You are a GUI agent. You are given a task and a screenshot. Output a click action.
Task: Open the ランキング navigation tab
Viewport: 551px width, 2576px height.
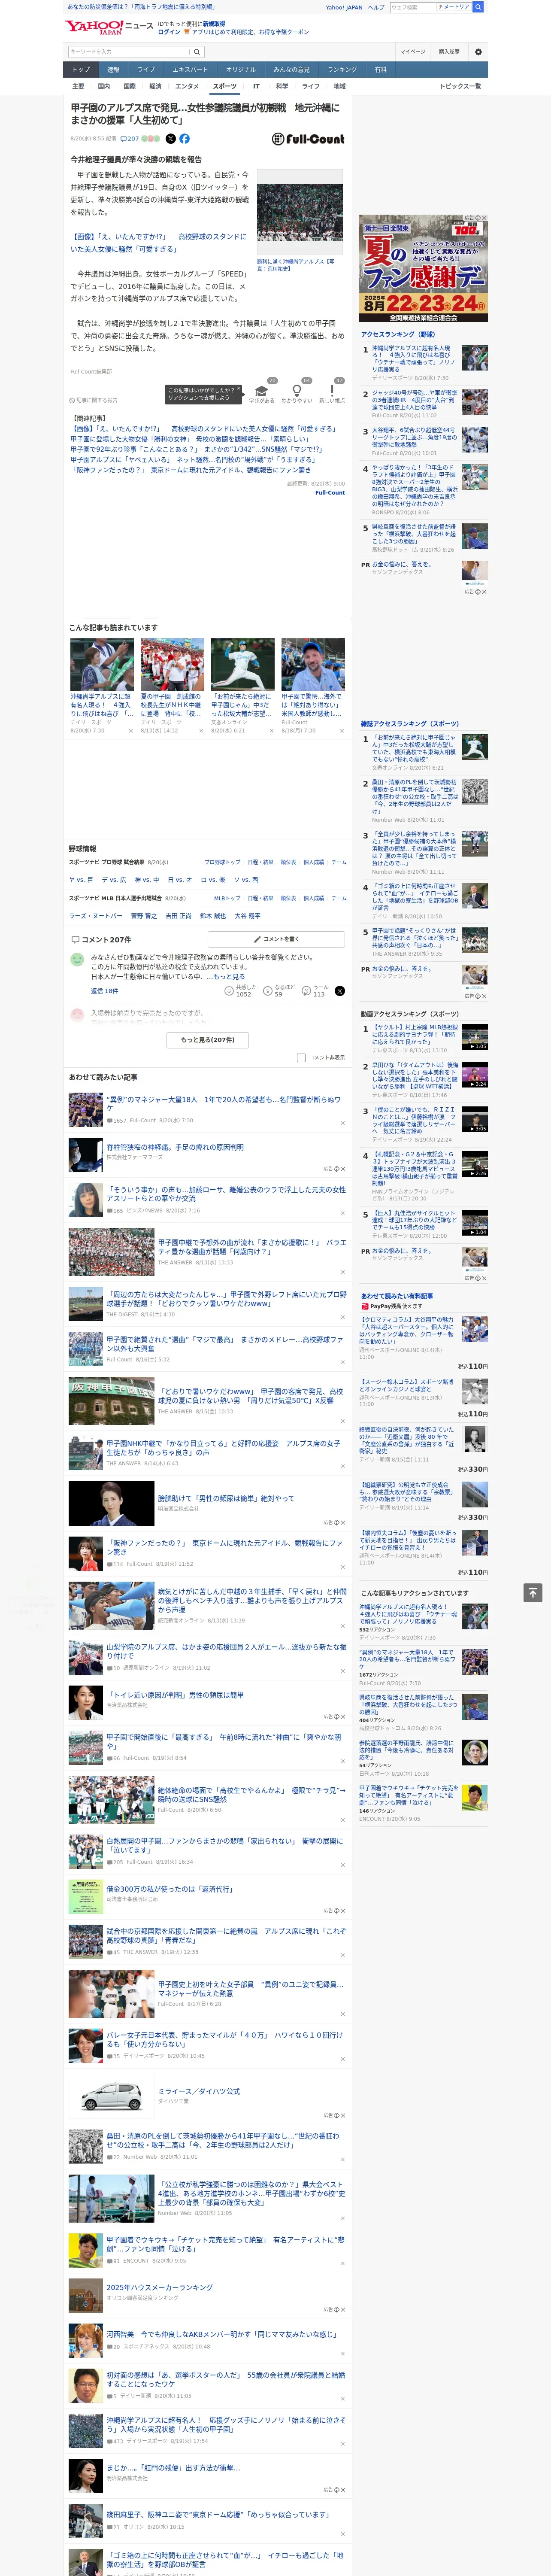click(342, 70)
